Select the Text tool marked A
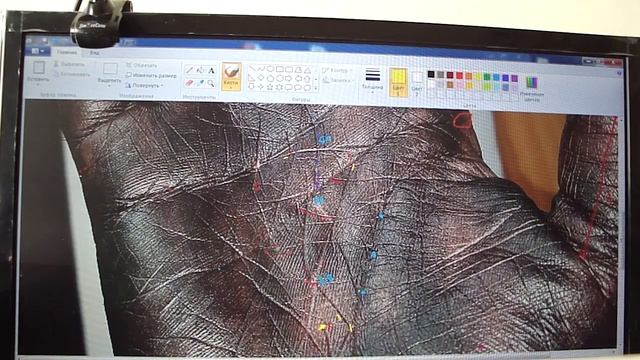640x360 pixels. (211, 71)
